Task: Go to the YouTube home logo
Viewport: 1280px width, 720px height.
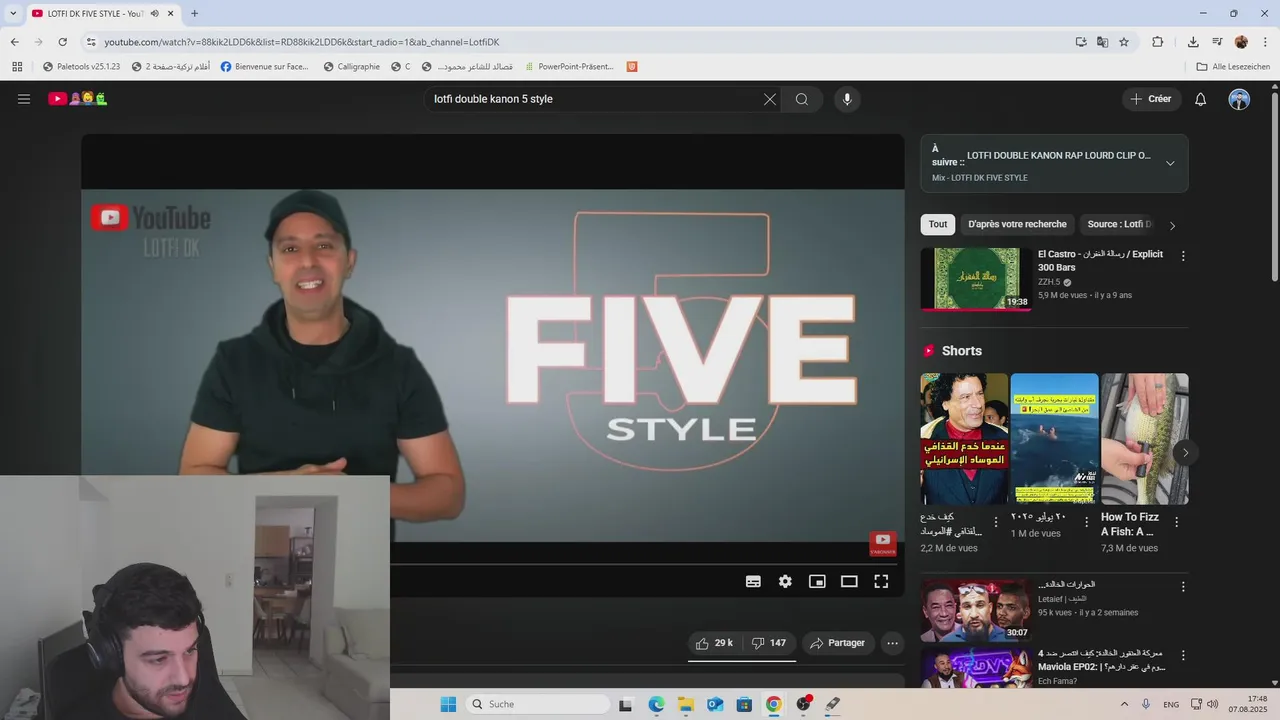Action: [78, 99]
